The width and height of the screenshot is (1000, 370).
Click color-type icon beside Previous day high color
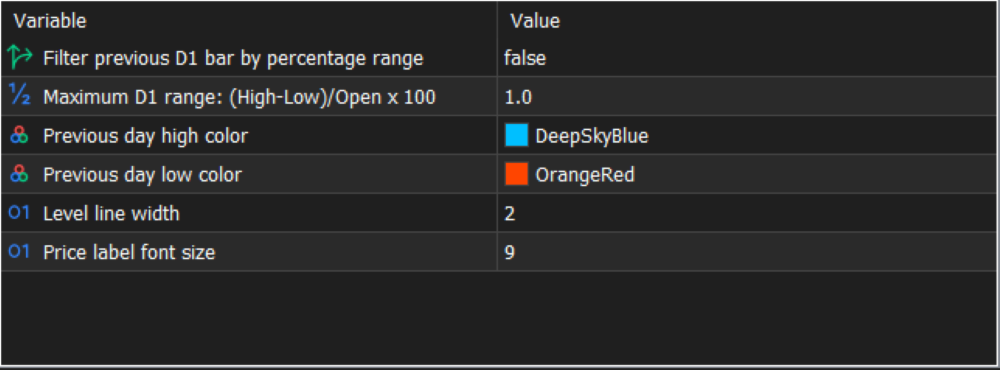click(x=20, y=135)
